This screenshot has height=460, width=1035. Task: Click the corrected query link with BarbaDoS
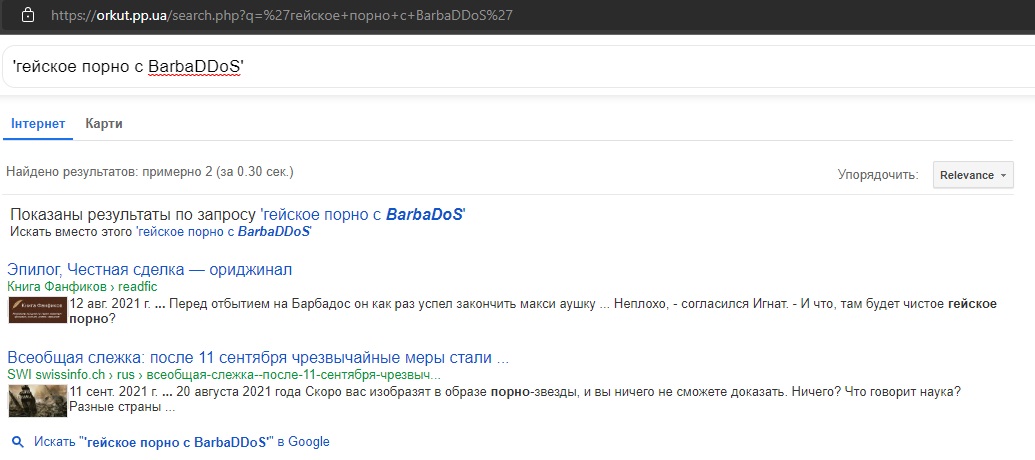click(362, 214)
